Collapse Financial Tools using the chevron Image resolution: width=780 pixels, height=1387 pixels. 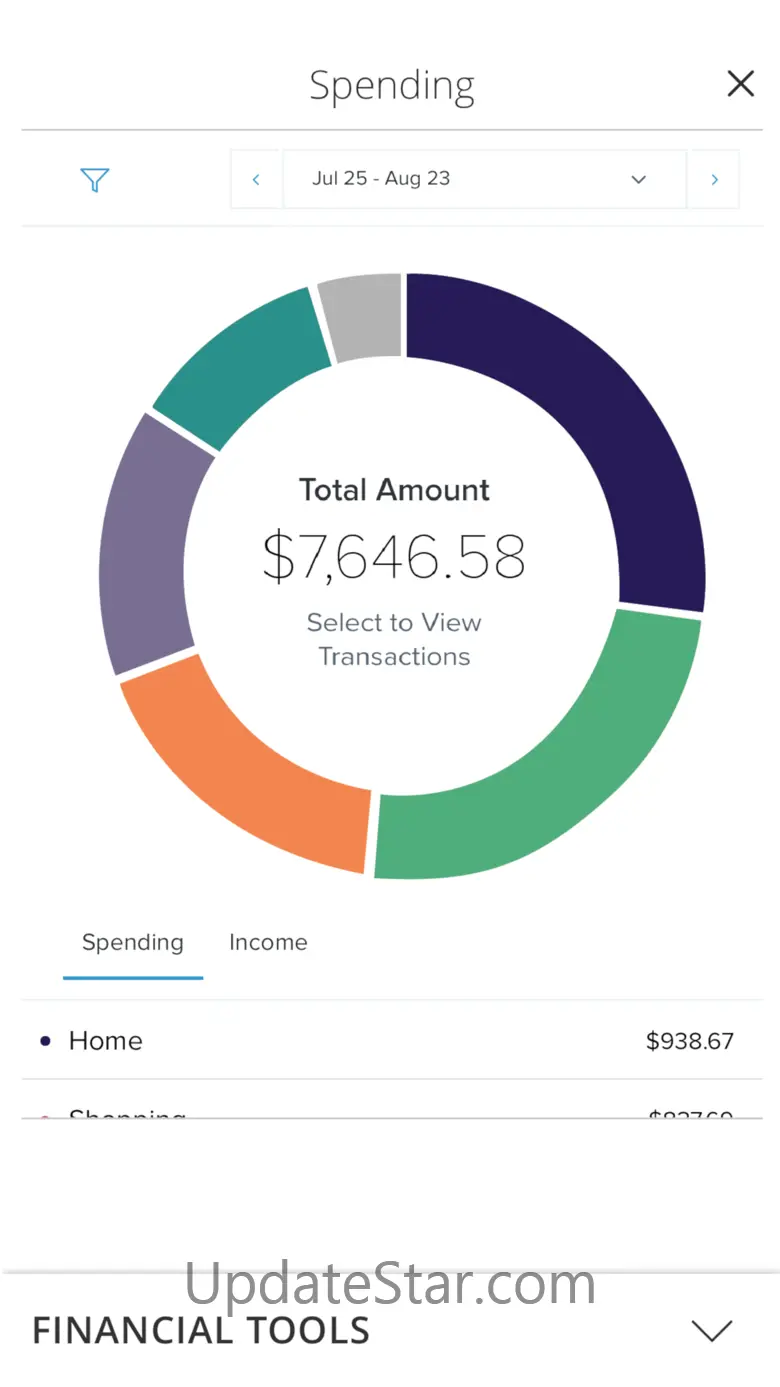[x=712, y=1330]
